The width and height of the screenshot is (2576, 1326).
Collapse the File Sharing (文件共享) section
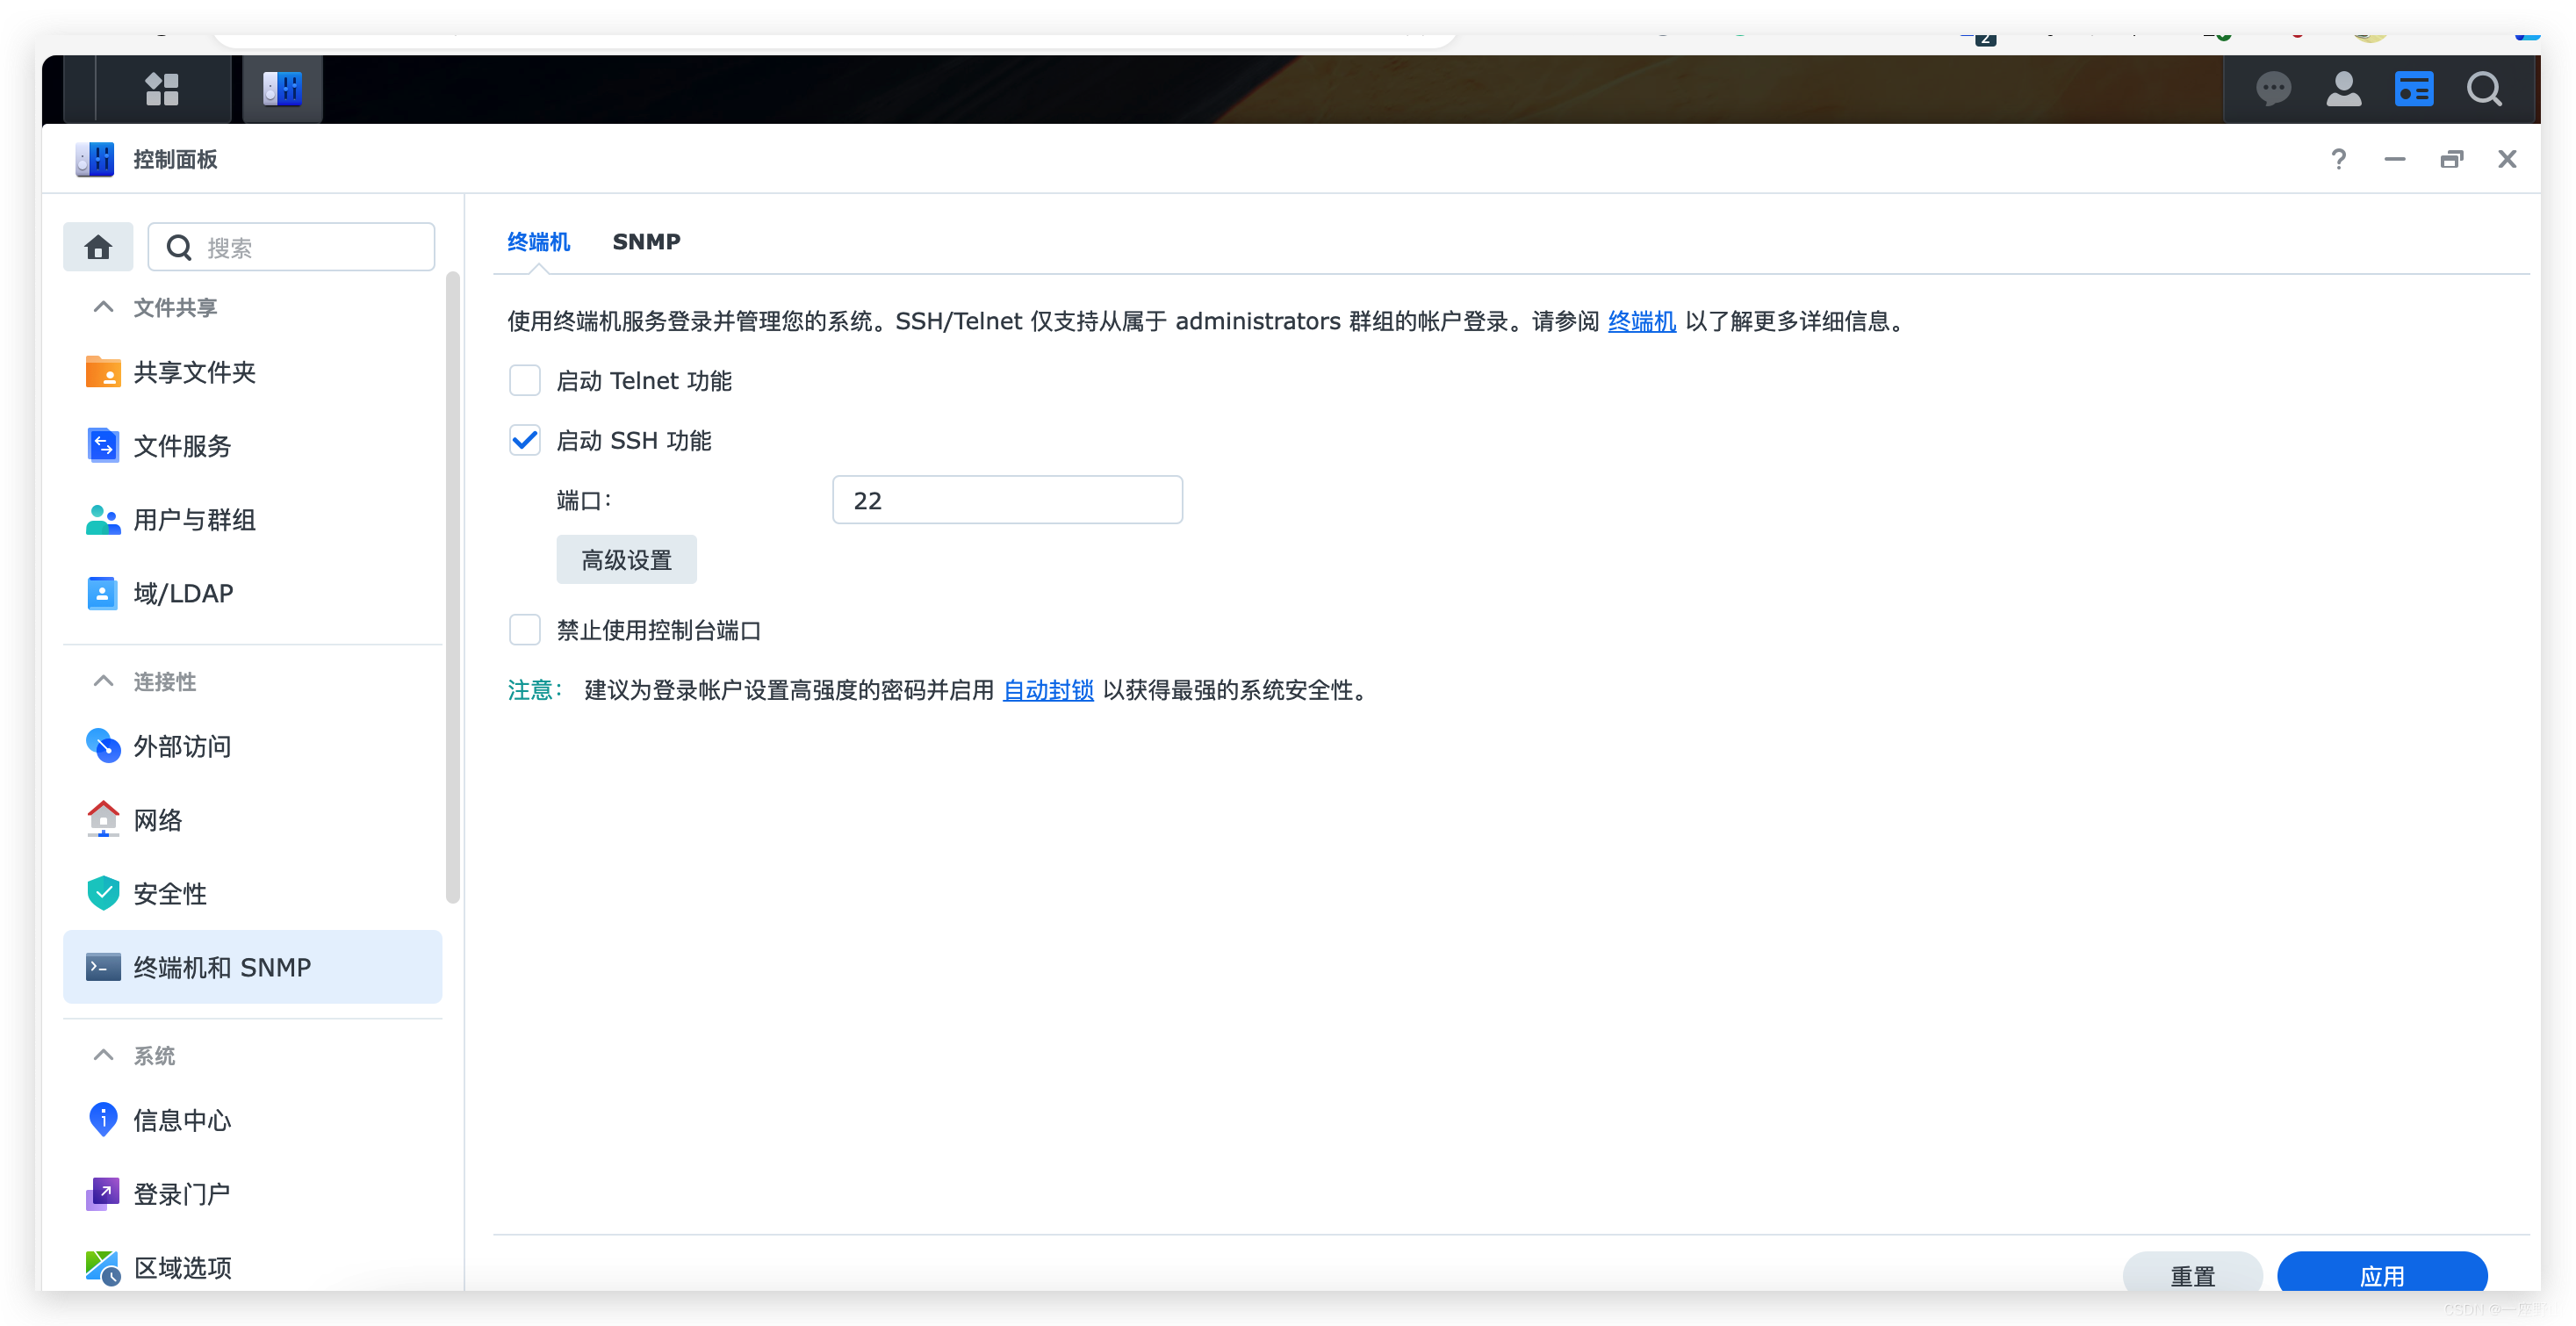pos(103,307)
